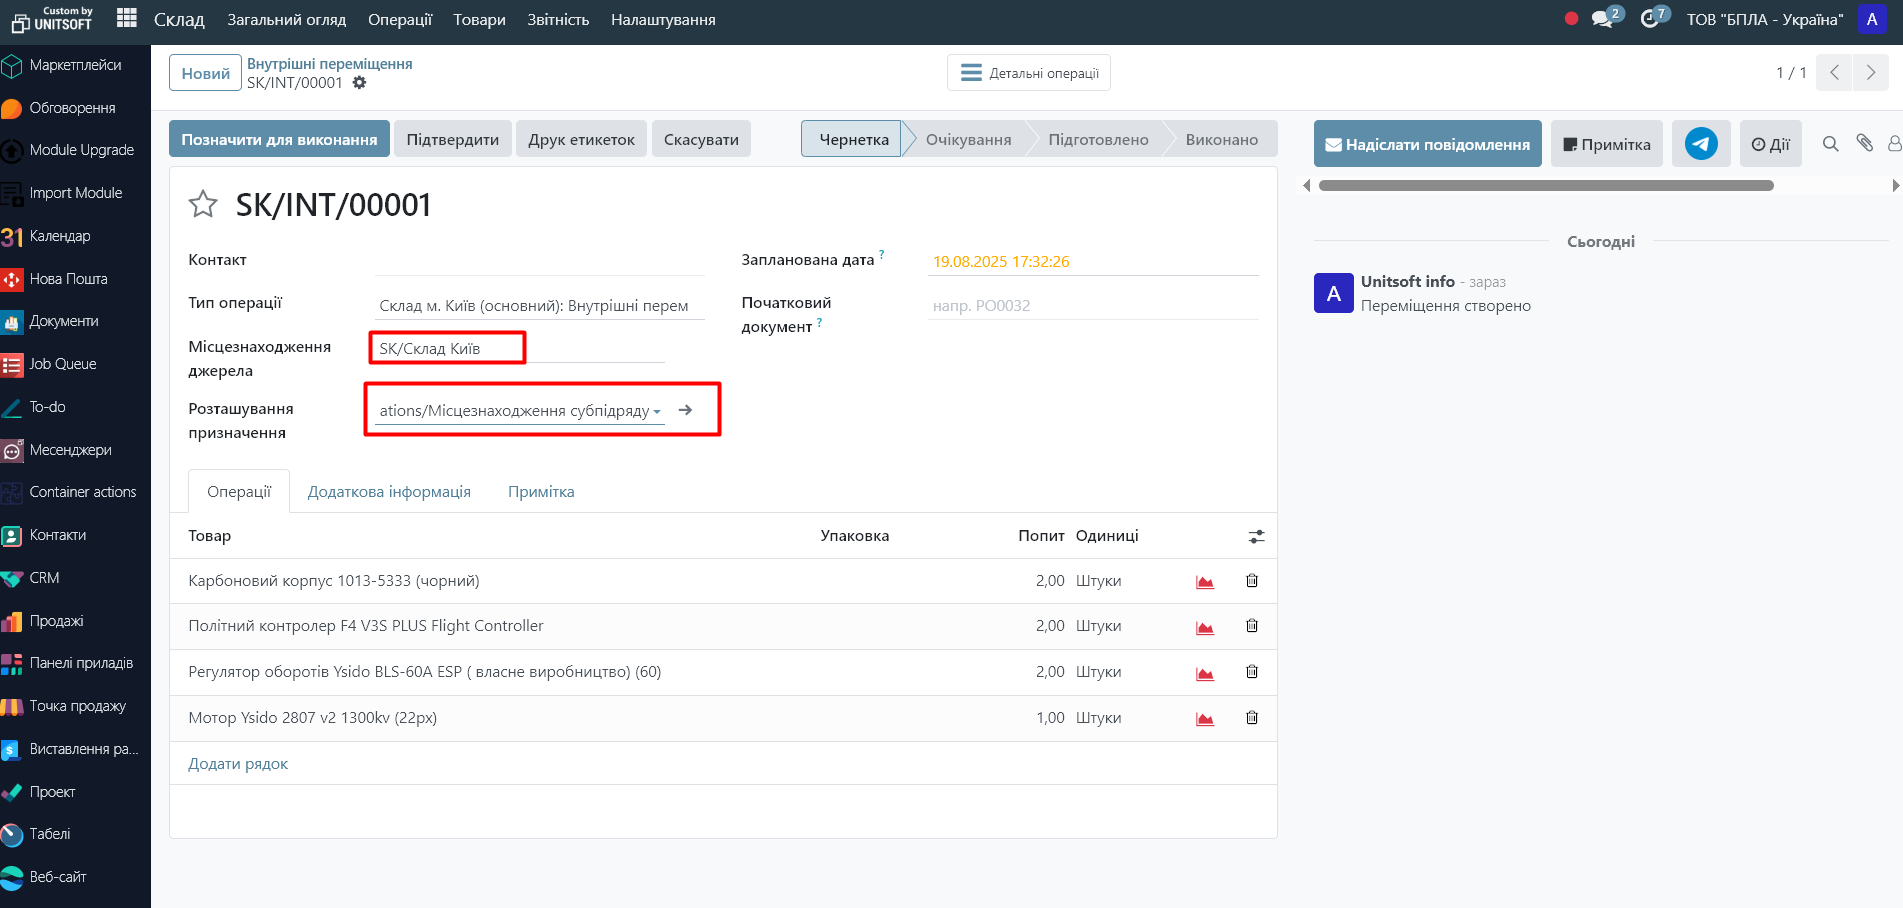Screen dimensions: 1903x908
Task: Click the search icon in chatter
Action: [1830, 144]
